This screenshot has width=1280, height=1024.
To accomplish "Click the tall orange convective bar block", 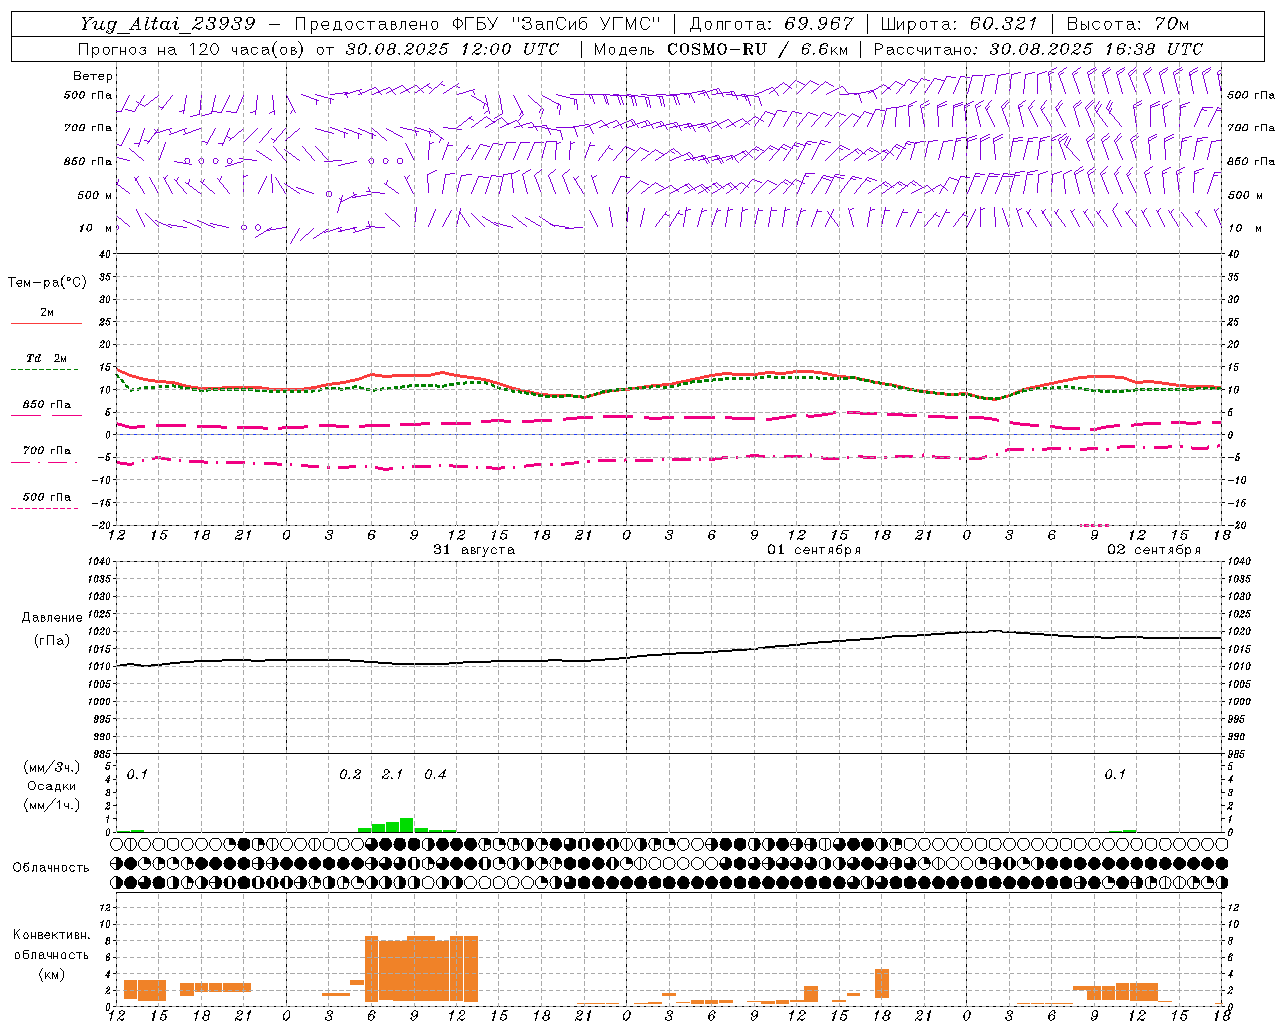I will [421, 969].
